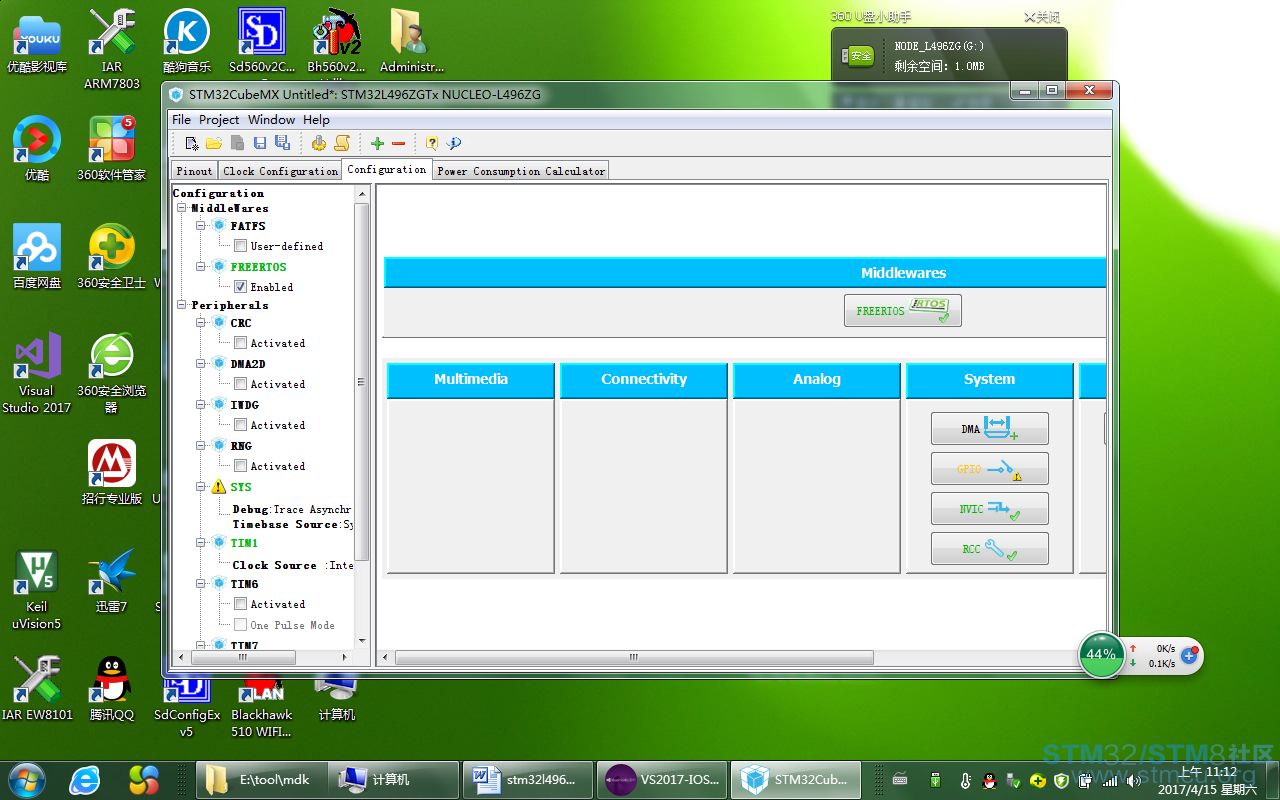The image size is (1280, 800).
Task: Open the Visual Studio 2017 desktop icon
Action: 37,372
